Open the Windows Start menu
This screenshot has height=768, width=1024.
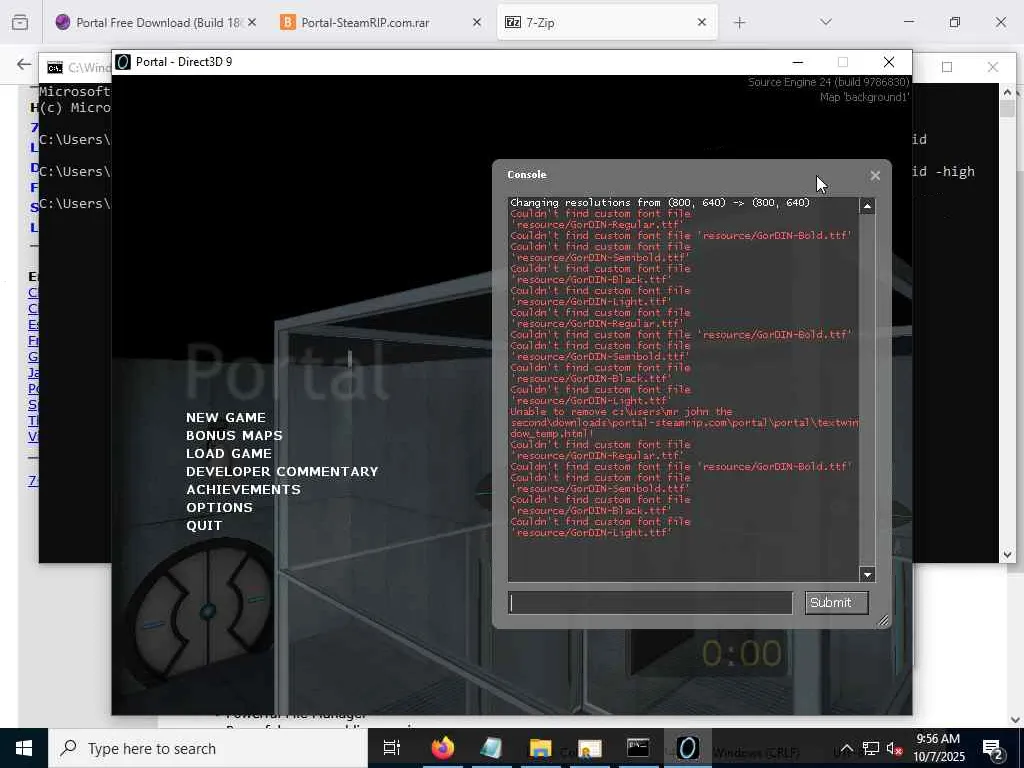coord(24,748)
